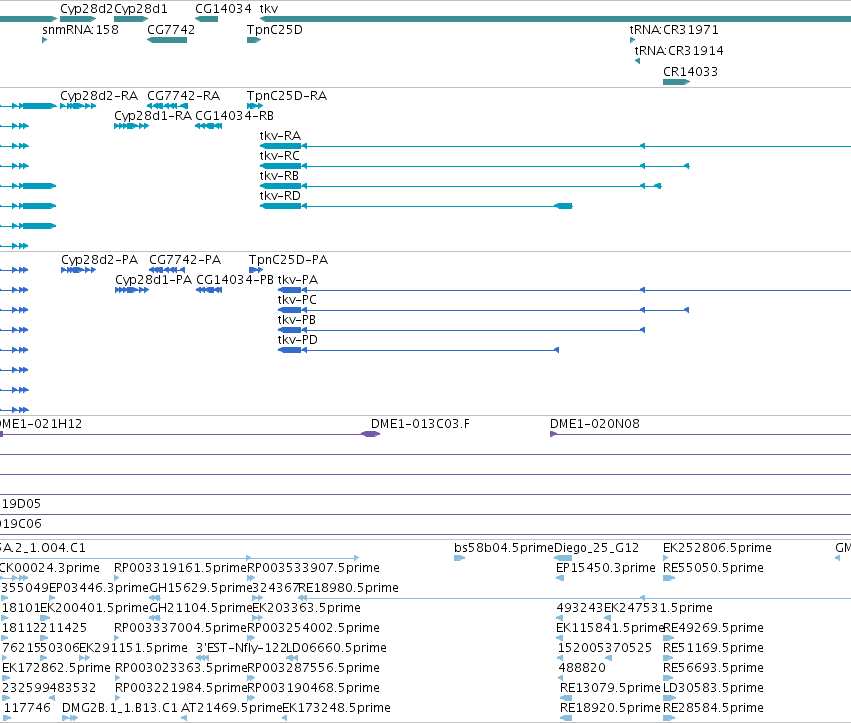Viewport: 851px width, 723px height.
Task: Click the GH15629.5prime EST label
Action: pos(201,588)
